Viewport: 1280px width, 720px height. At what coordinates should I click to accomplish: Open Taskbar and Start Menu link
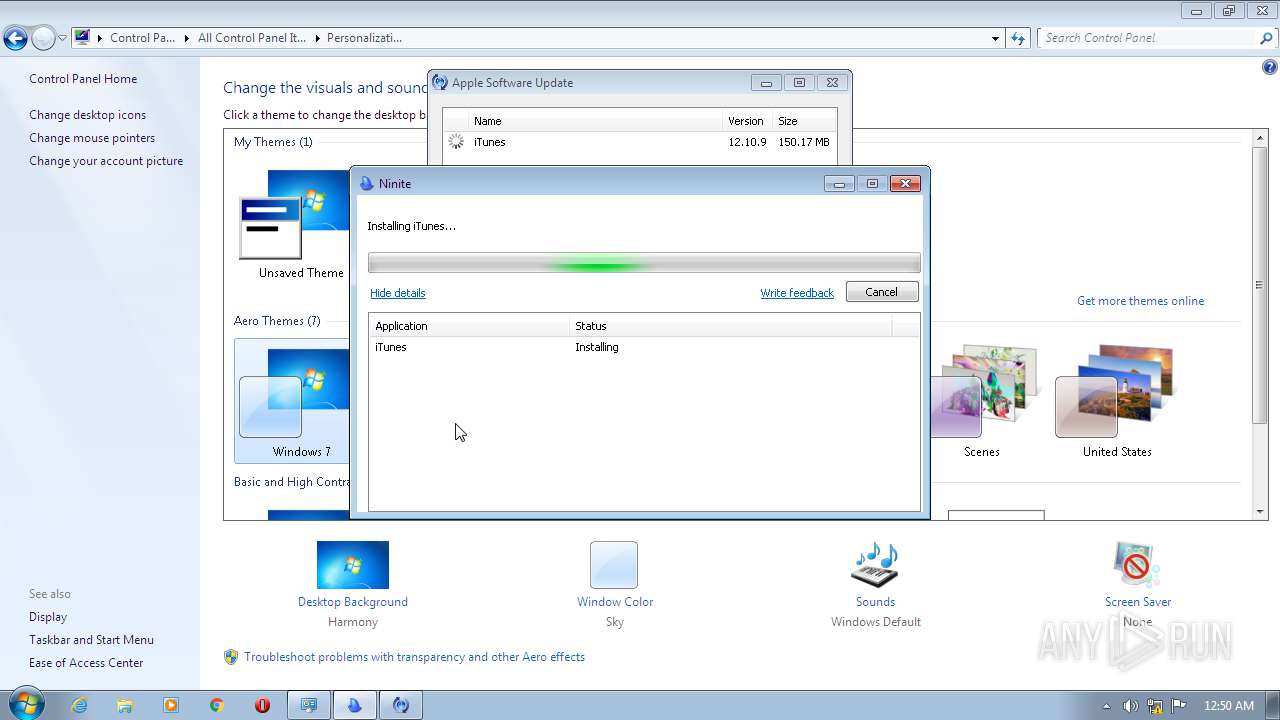91,640
